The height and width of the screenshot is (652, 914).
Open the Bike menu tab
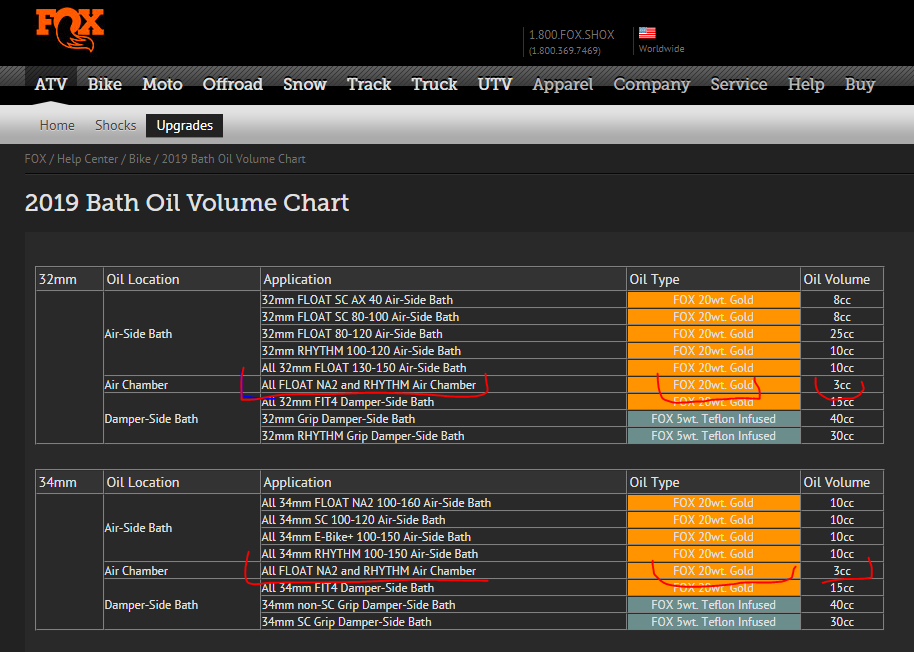coord(104,84)
